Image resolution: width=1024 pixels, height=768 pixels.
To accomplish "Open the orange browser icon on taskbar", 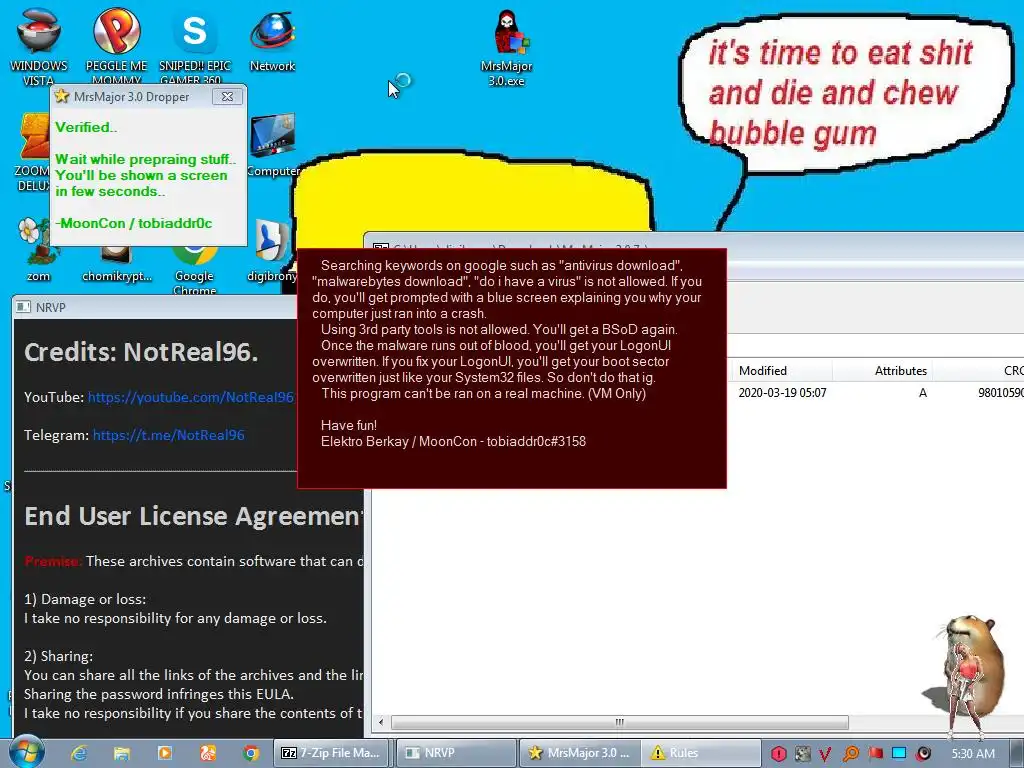I will [x=208, y=753].
